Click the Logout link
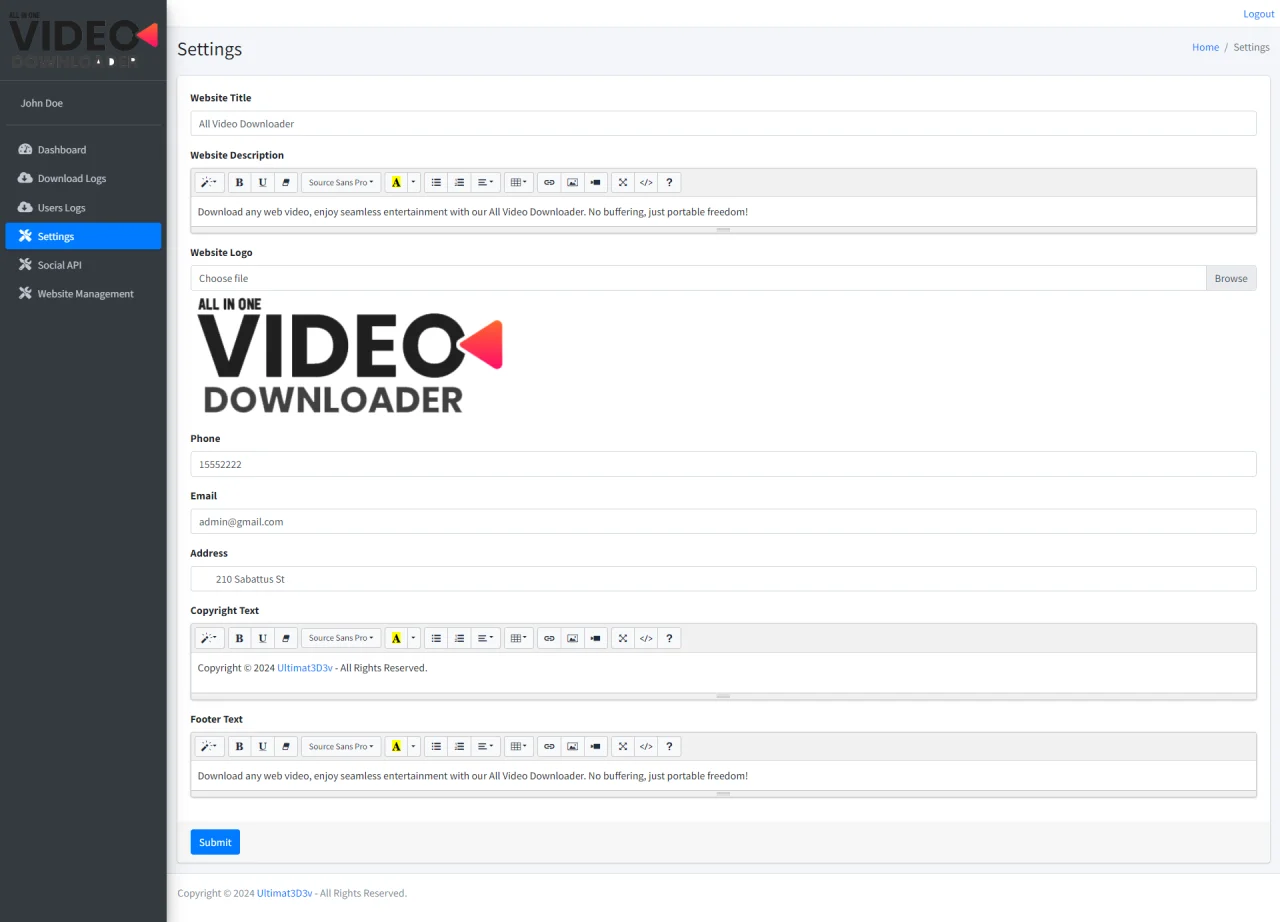This screenshot has width=1280, height=922. (x=1259, y=14)
